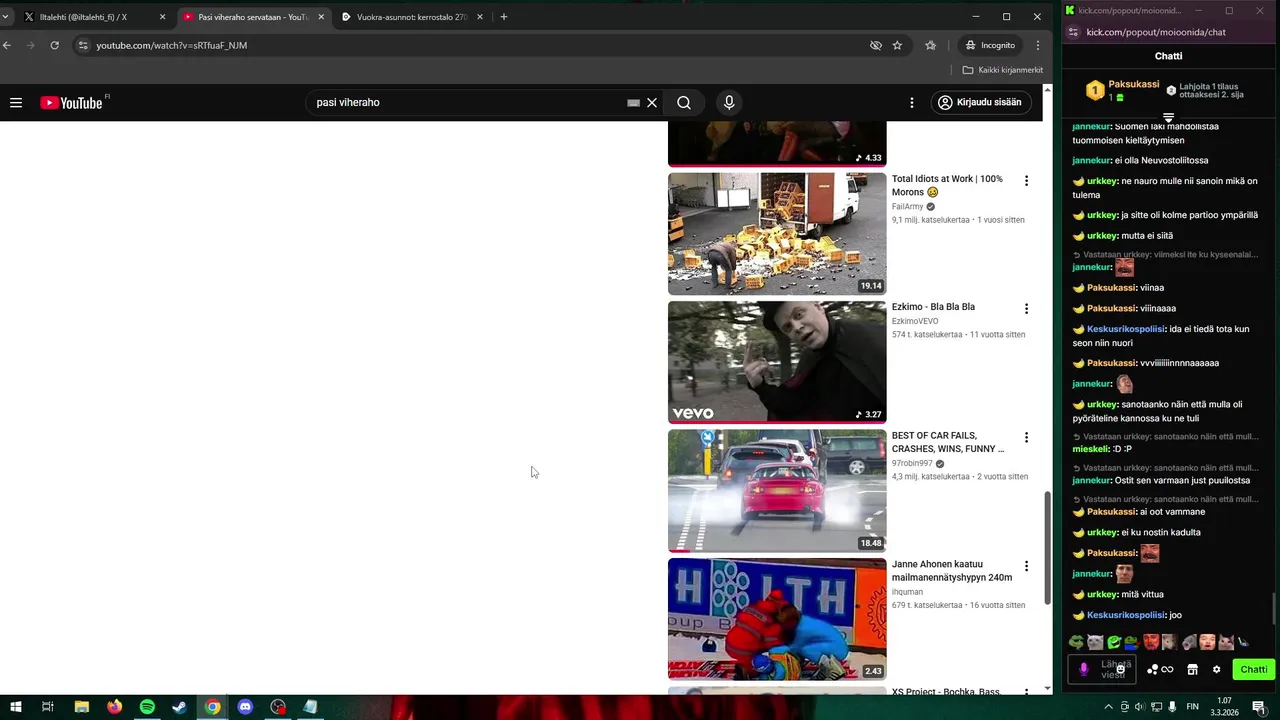This screenshot has width=1280, height=720.
Task: Click the YouTube search magnifier button
Action: tap(684, 102)
